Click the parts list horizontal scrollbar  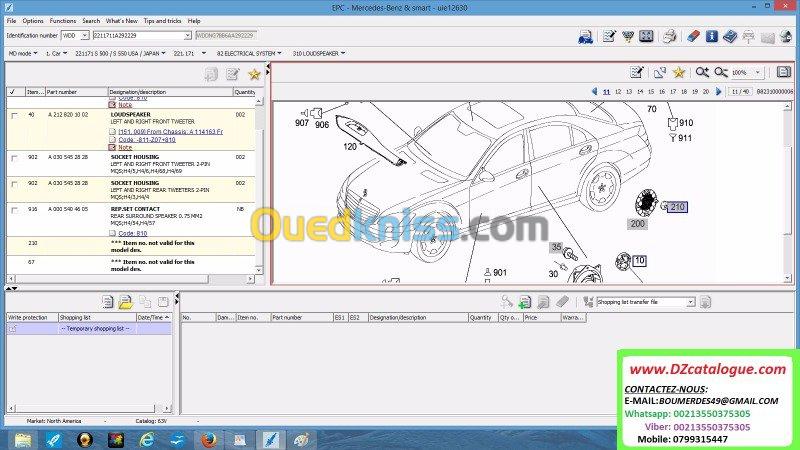pos(131,279)
